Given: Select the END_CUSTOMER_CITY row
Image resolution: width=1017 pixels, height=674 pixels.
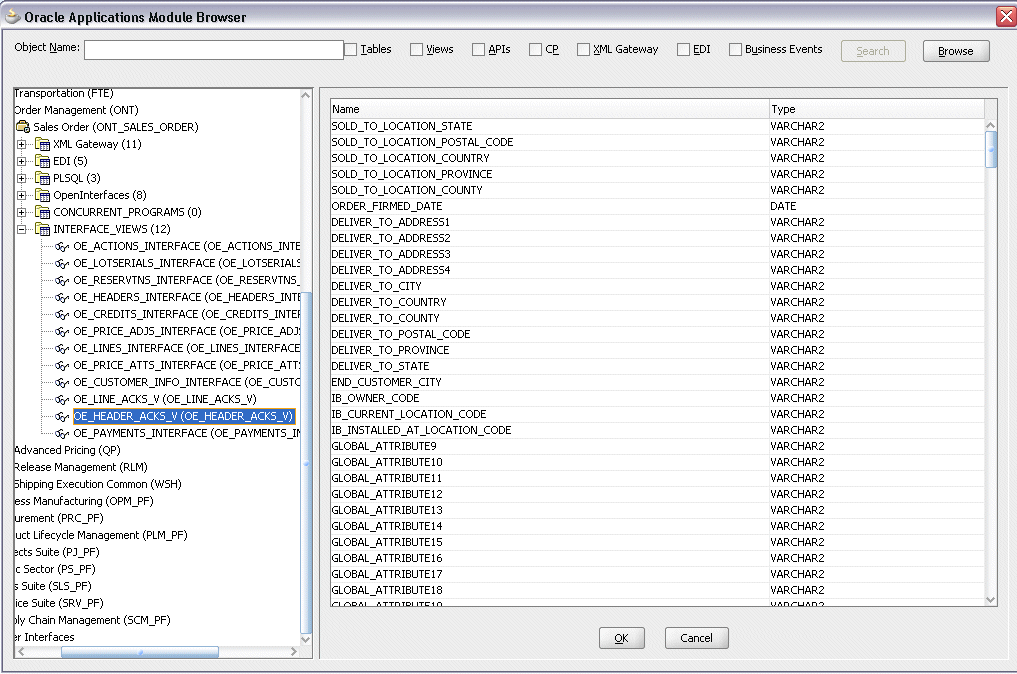Looking at the screenshot, I should 658,382.
